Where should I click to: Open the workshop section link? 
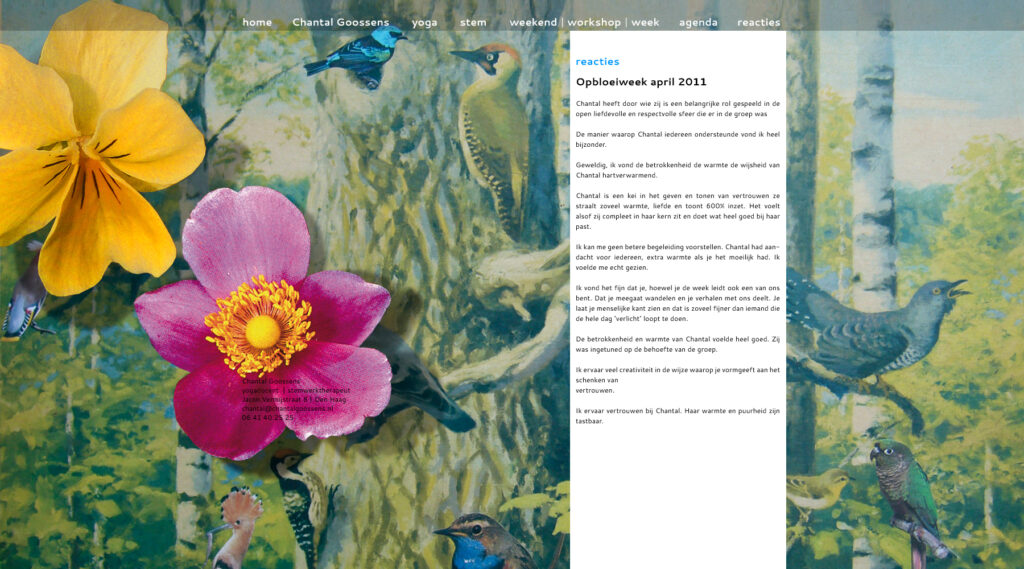pyautogui.click(x=594, y=22)
